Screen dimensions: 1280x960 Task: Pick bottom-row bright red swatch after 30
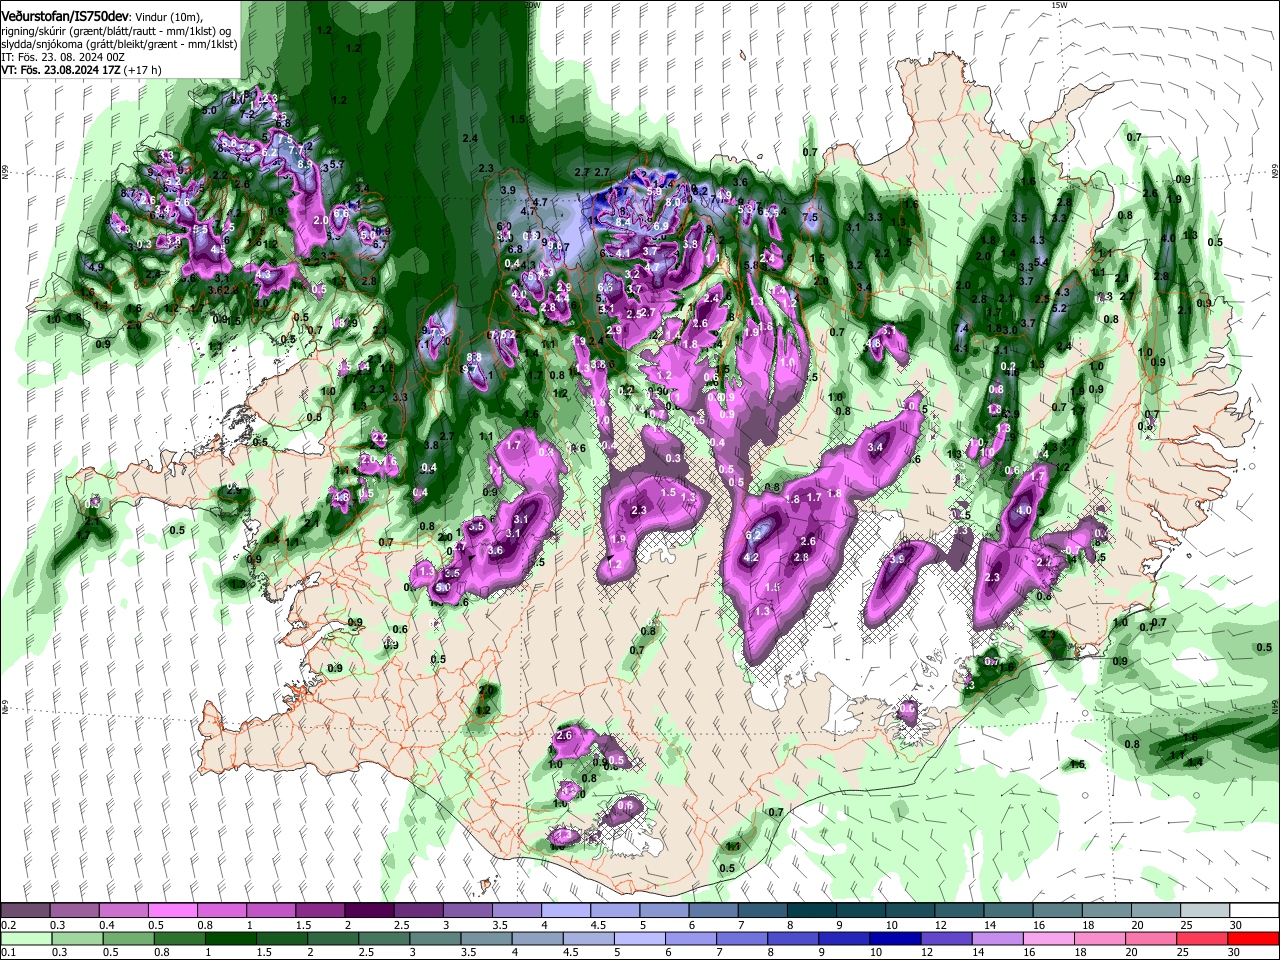click(x=1255, y=938)
